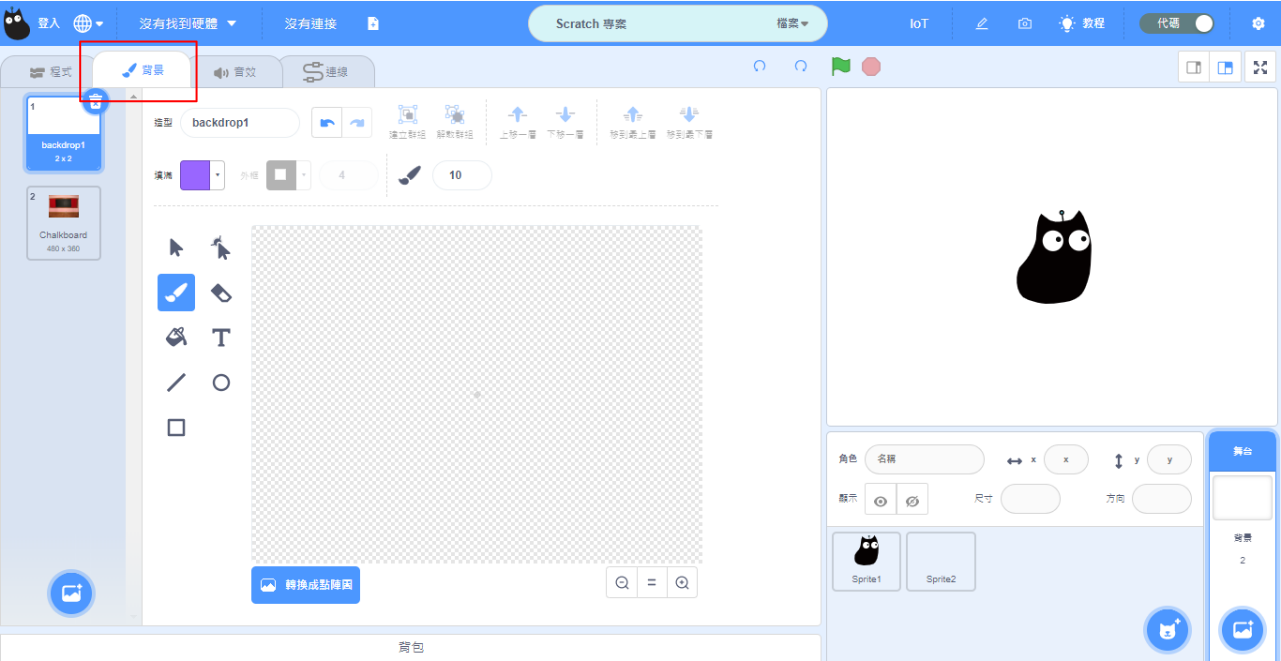
Task: Switch to the 音效 sounds tab
Action: click(x=234, y=72)
